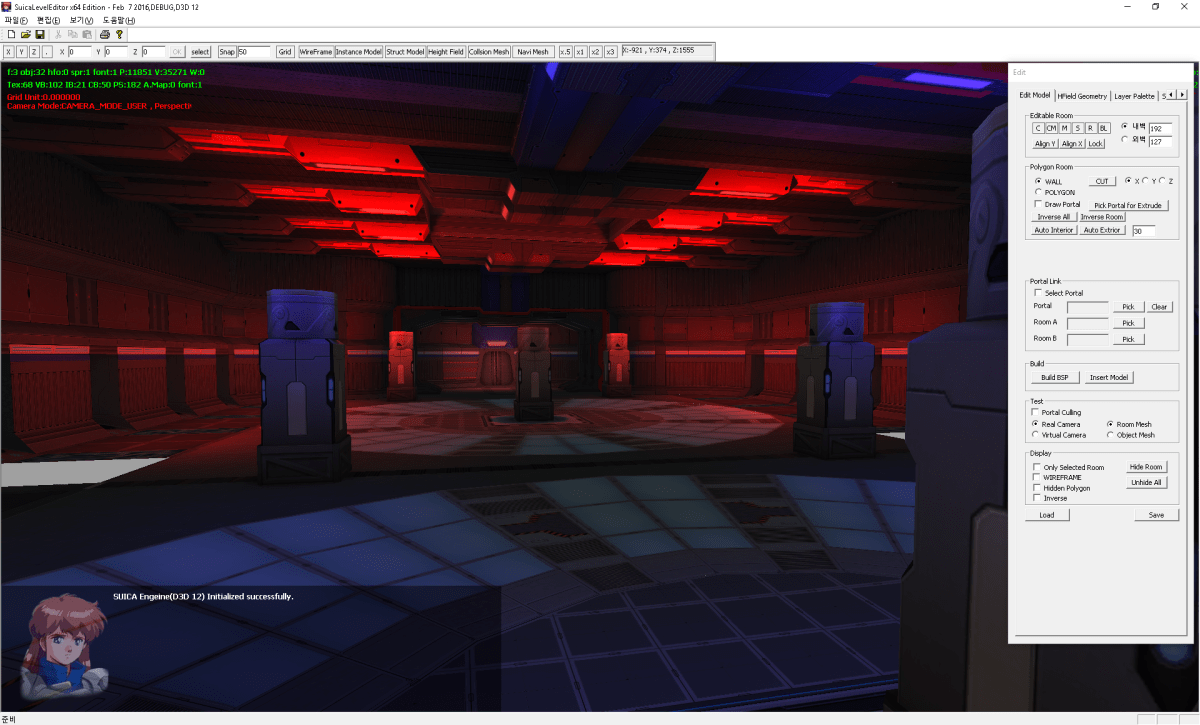Viewport: 1200px width, 725px height.
Task: Enable WireFrame rendering from the toolbar
Action: (315, 51)
